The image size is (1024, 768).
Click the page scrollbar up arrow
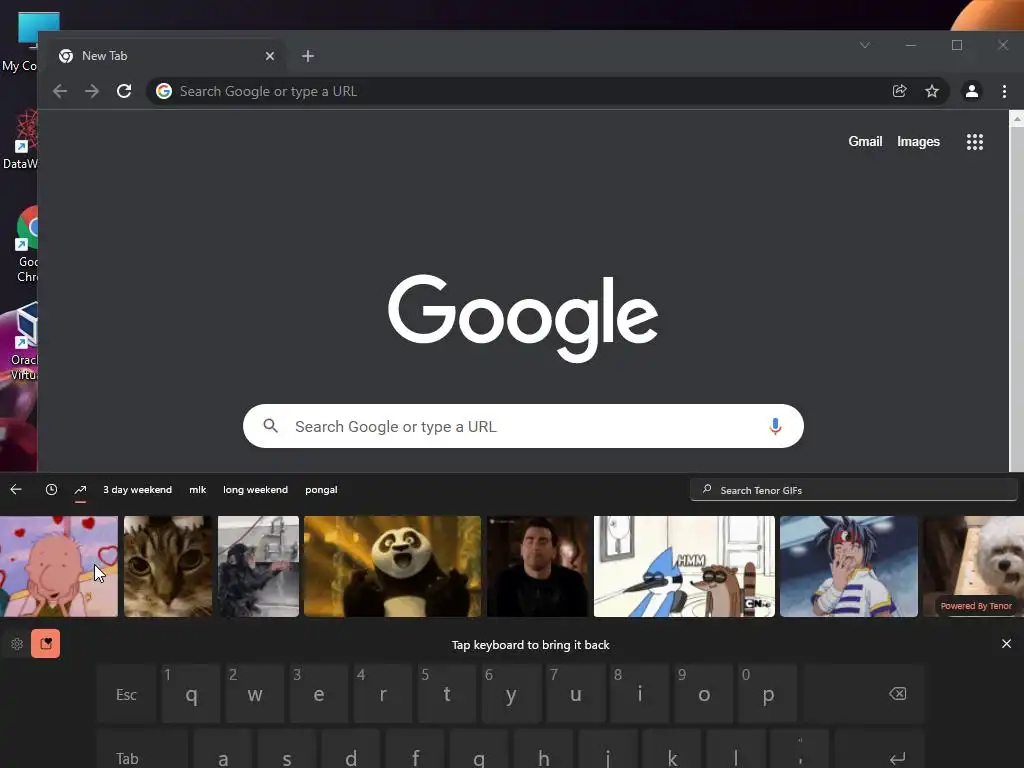1016,119
